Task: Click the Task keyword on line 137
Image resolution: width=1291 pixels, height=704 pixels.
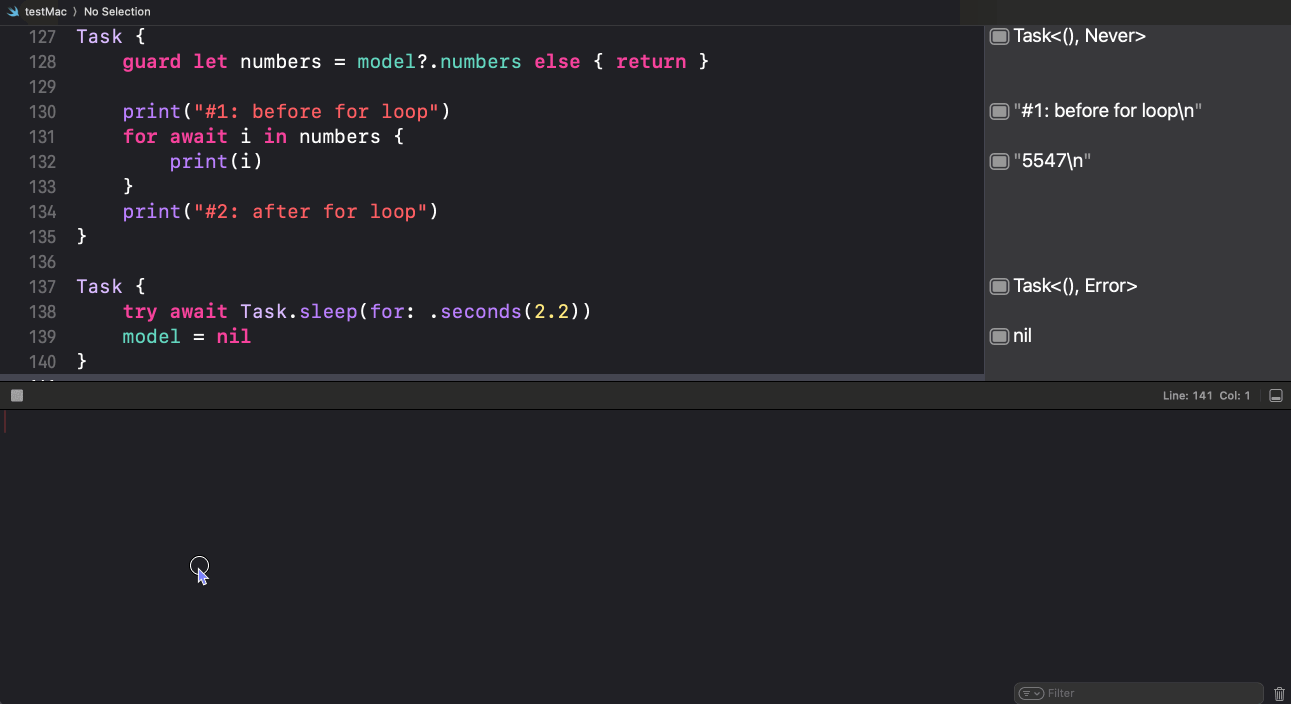Action: (99, 287)
